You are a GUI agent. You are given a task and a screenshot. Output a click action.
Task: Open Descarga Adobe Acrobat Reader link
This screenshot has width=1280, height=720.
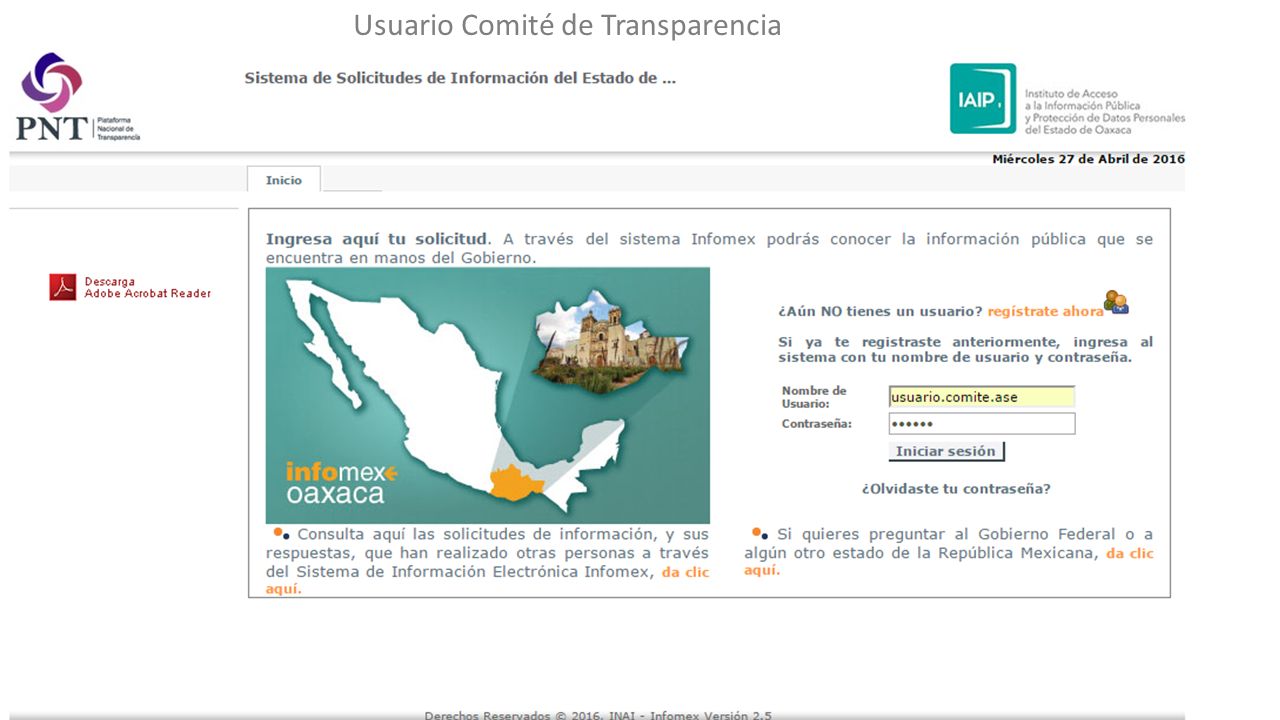click(147, 288)
